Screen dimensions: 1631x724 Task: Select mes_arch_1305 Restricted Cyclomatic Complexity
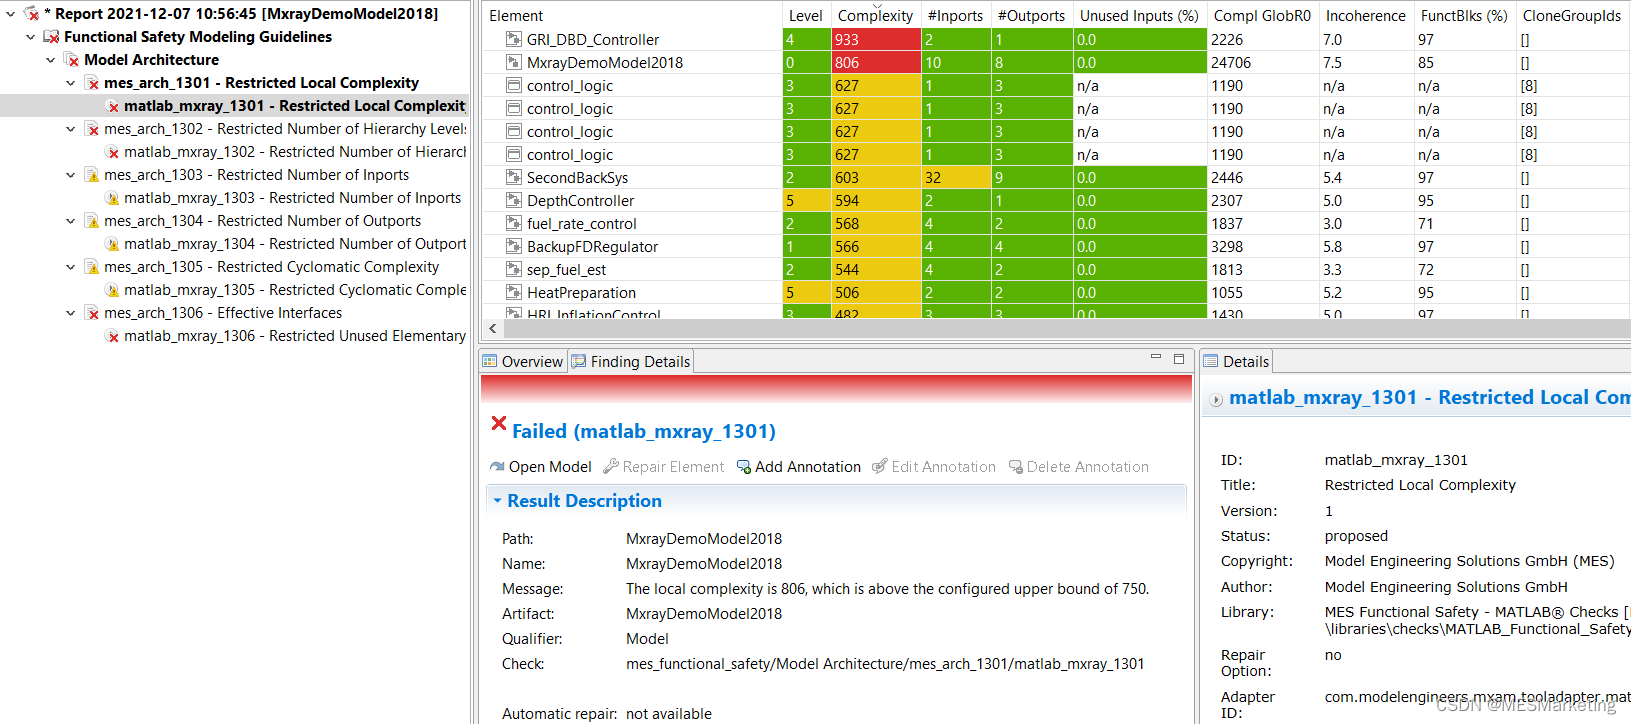pyautogui.click(x=271, y=267)
